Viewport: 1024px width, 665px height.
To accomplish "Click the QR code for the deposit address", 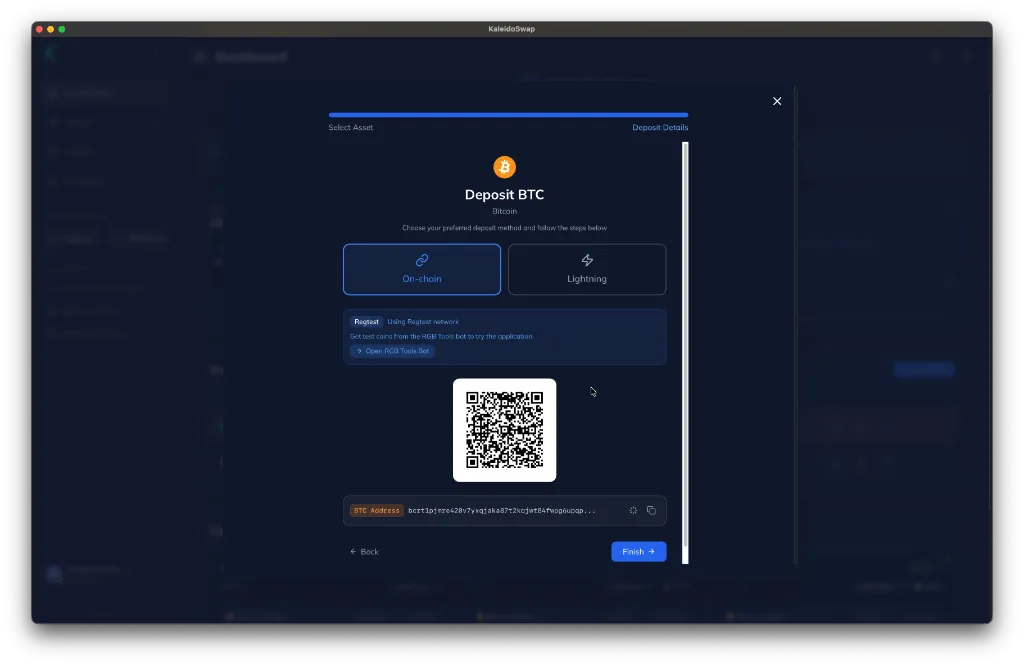I will click(x=504, y=430).
